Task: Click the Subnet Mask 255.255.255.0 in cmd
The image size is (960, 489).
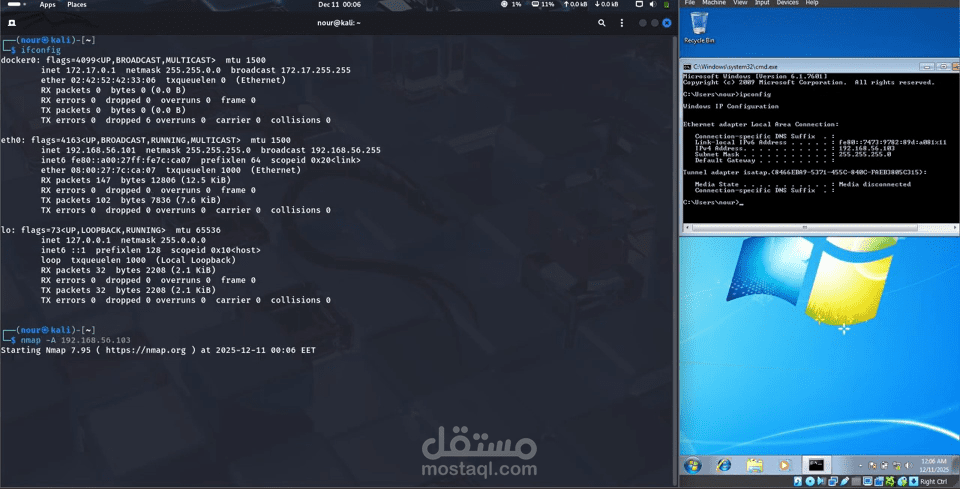Action: [864, 154]
